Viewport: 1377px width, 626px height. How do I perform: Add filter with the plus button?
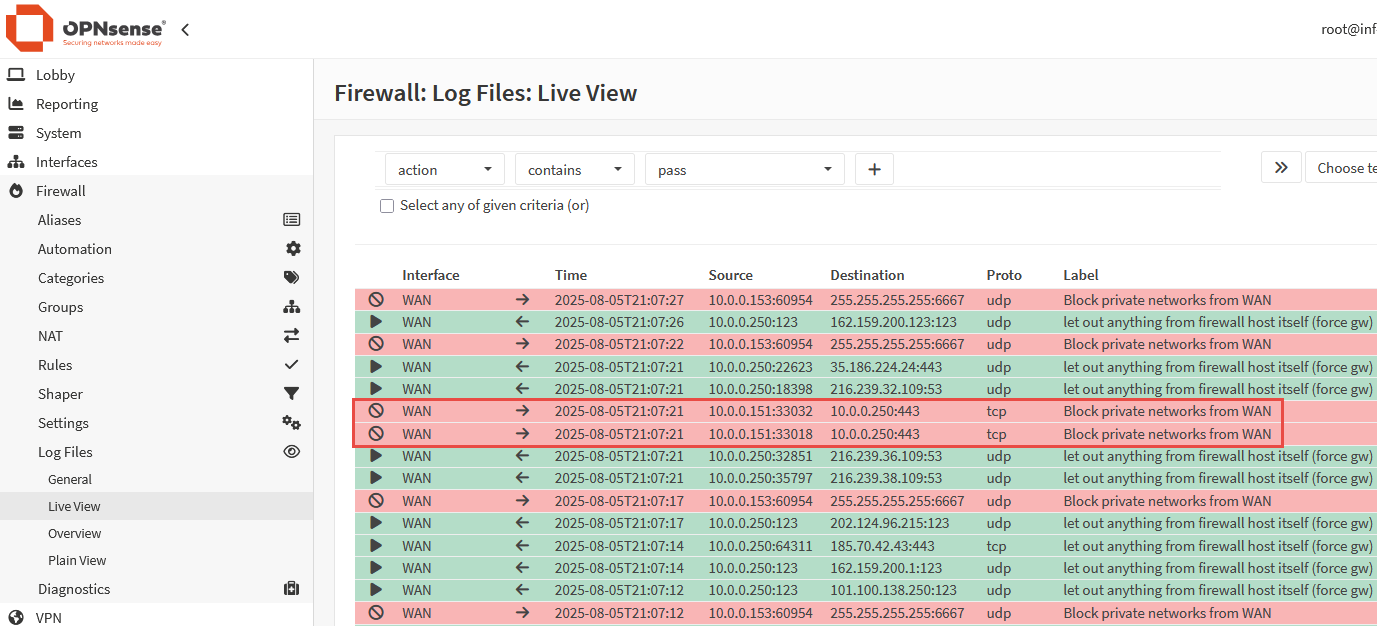(874, 170)
